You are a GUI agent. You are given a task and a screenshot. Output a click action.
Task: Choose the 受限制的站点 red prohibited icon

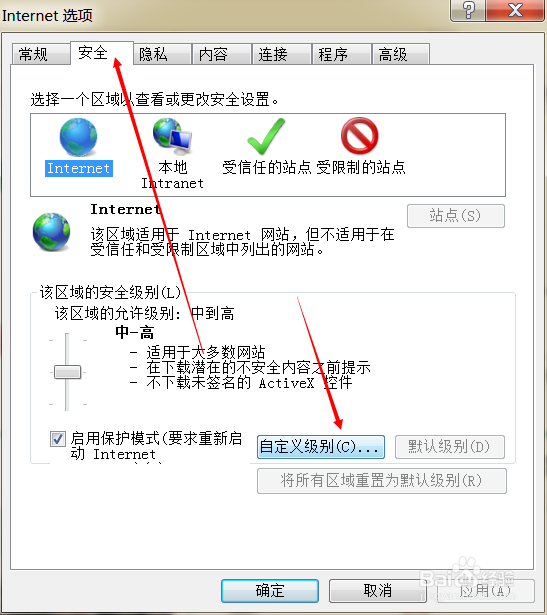click(360, 136)
